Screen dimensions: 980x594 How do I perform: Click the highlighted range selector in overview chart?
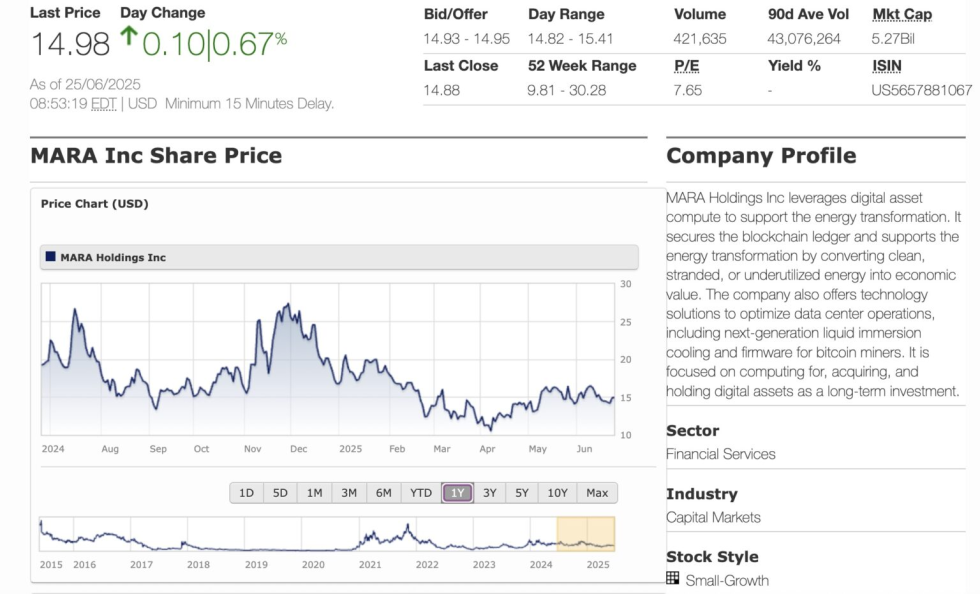[x=586, y=534]
